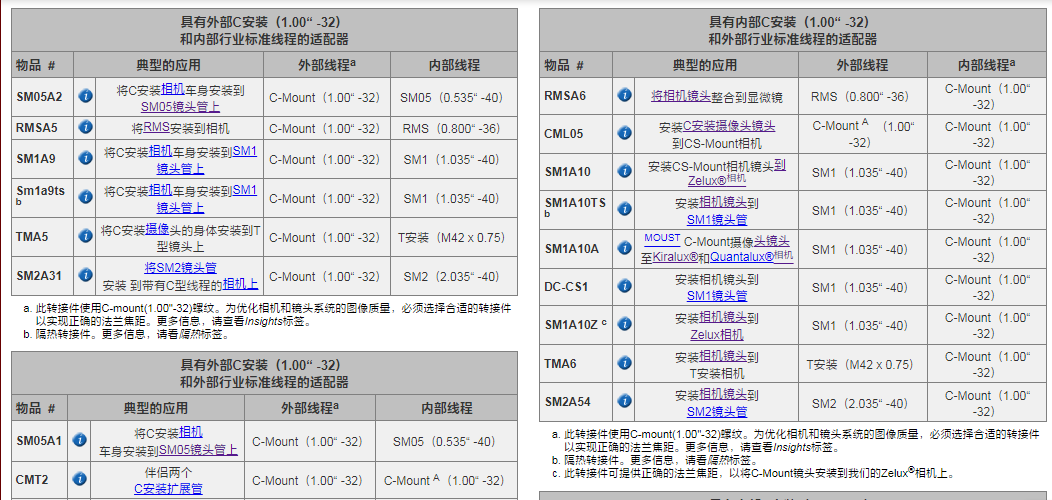
Task: Click the info icon for TMA6
Action: [624, 364]
